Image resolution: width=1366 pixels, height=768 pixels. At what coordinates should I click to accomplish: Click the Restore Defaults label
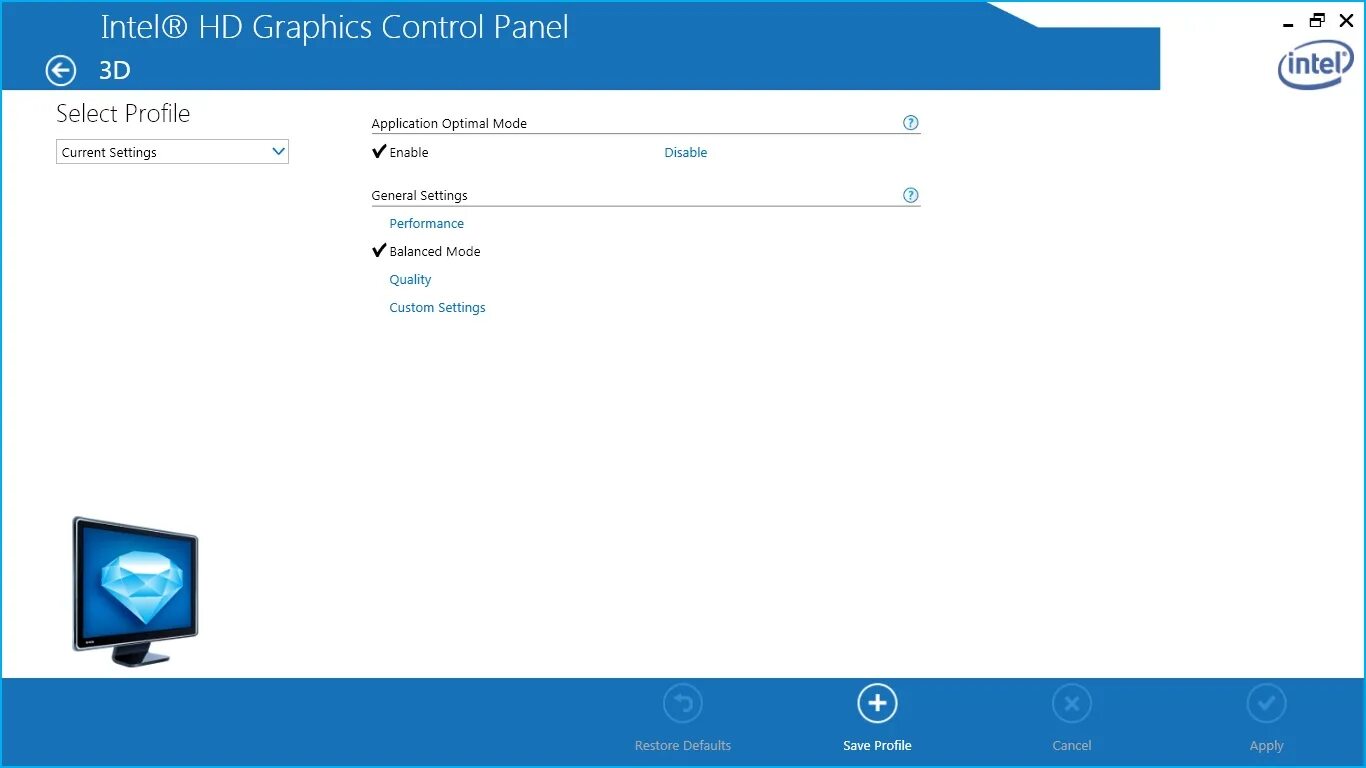click(x=683, y=746)
